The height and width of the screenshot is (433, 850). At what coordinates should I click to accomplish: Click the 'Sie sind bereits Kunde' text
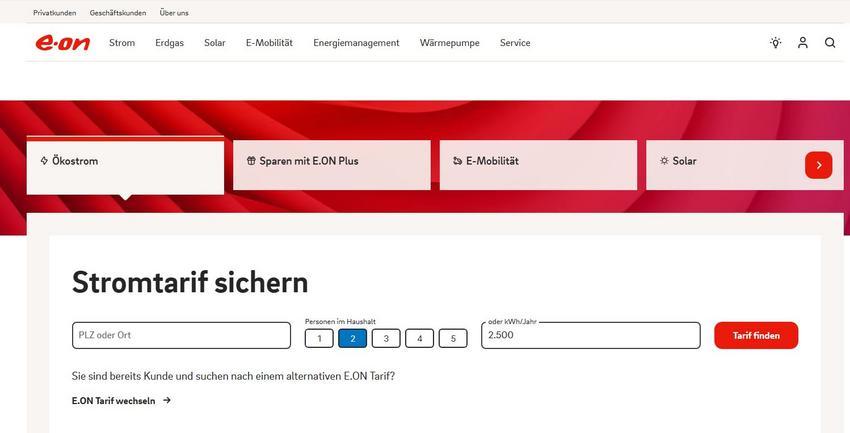pyautogui.click(x=233, y=376)
